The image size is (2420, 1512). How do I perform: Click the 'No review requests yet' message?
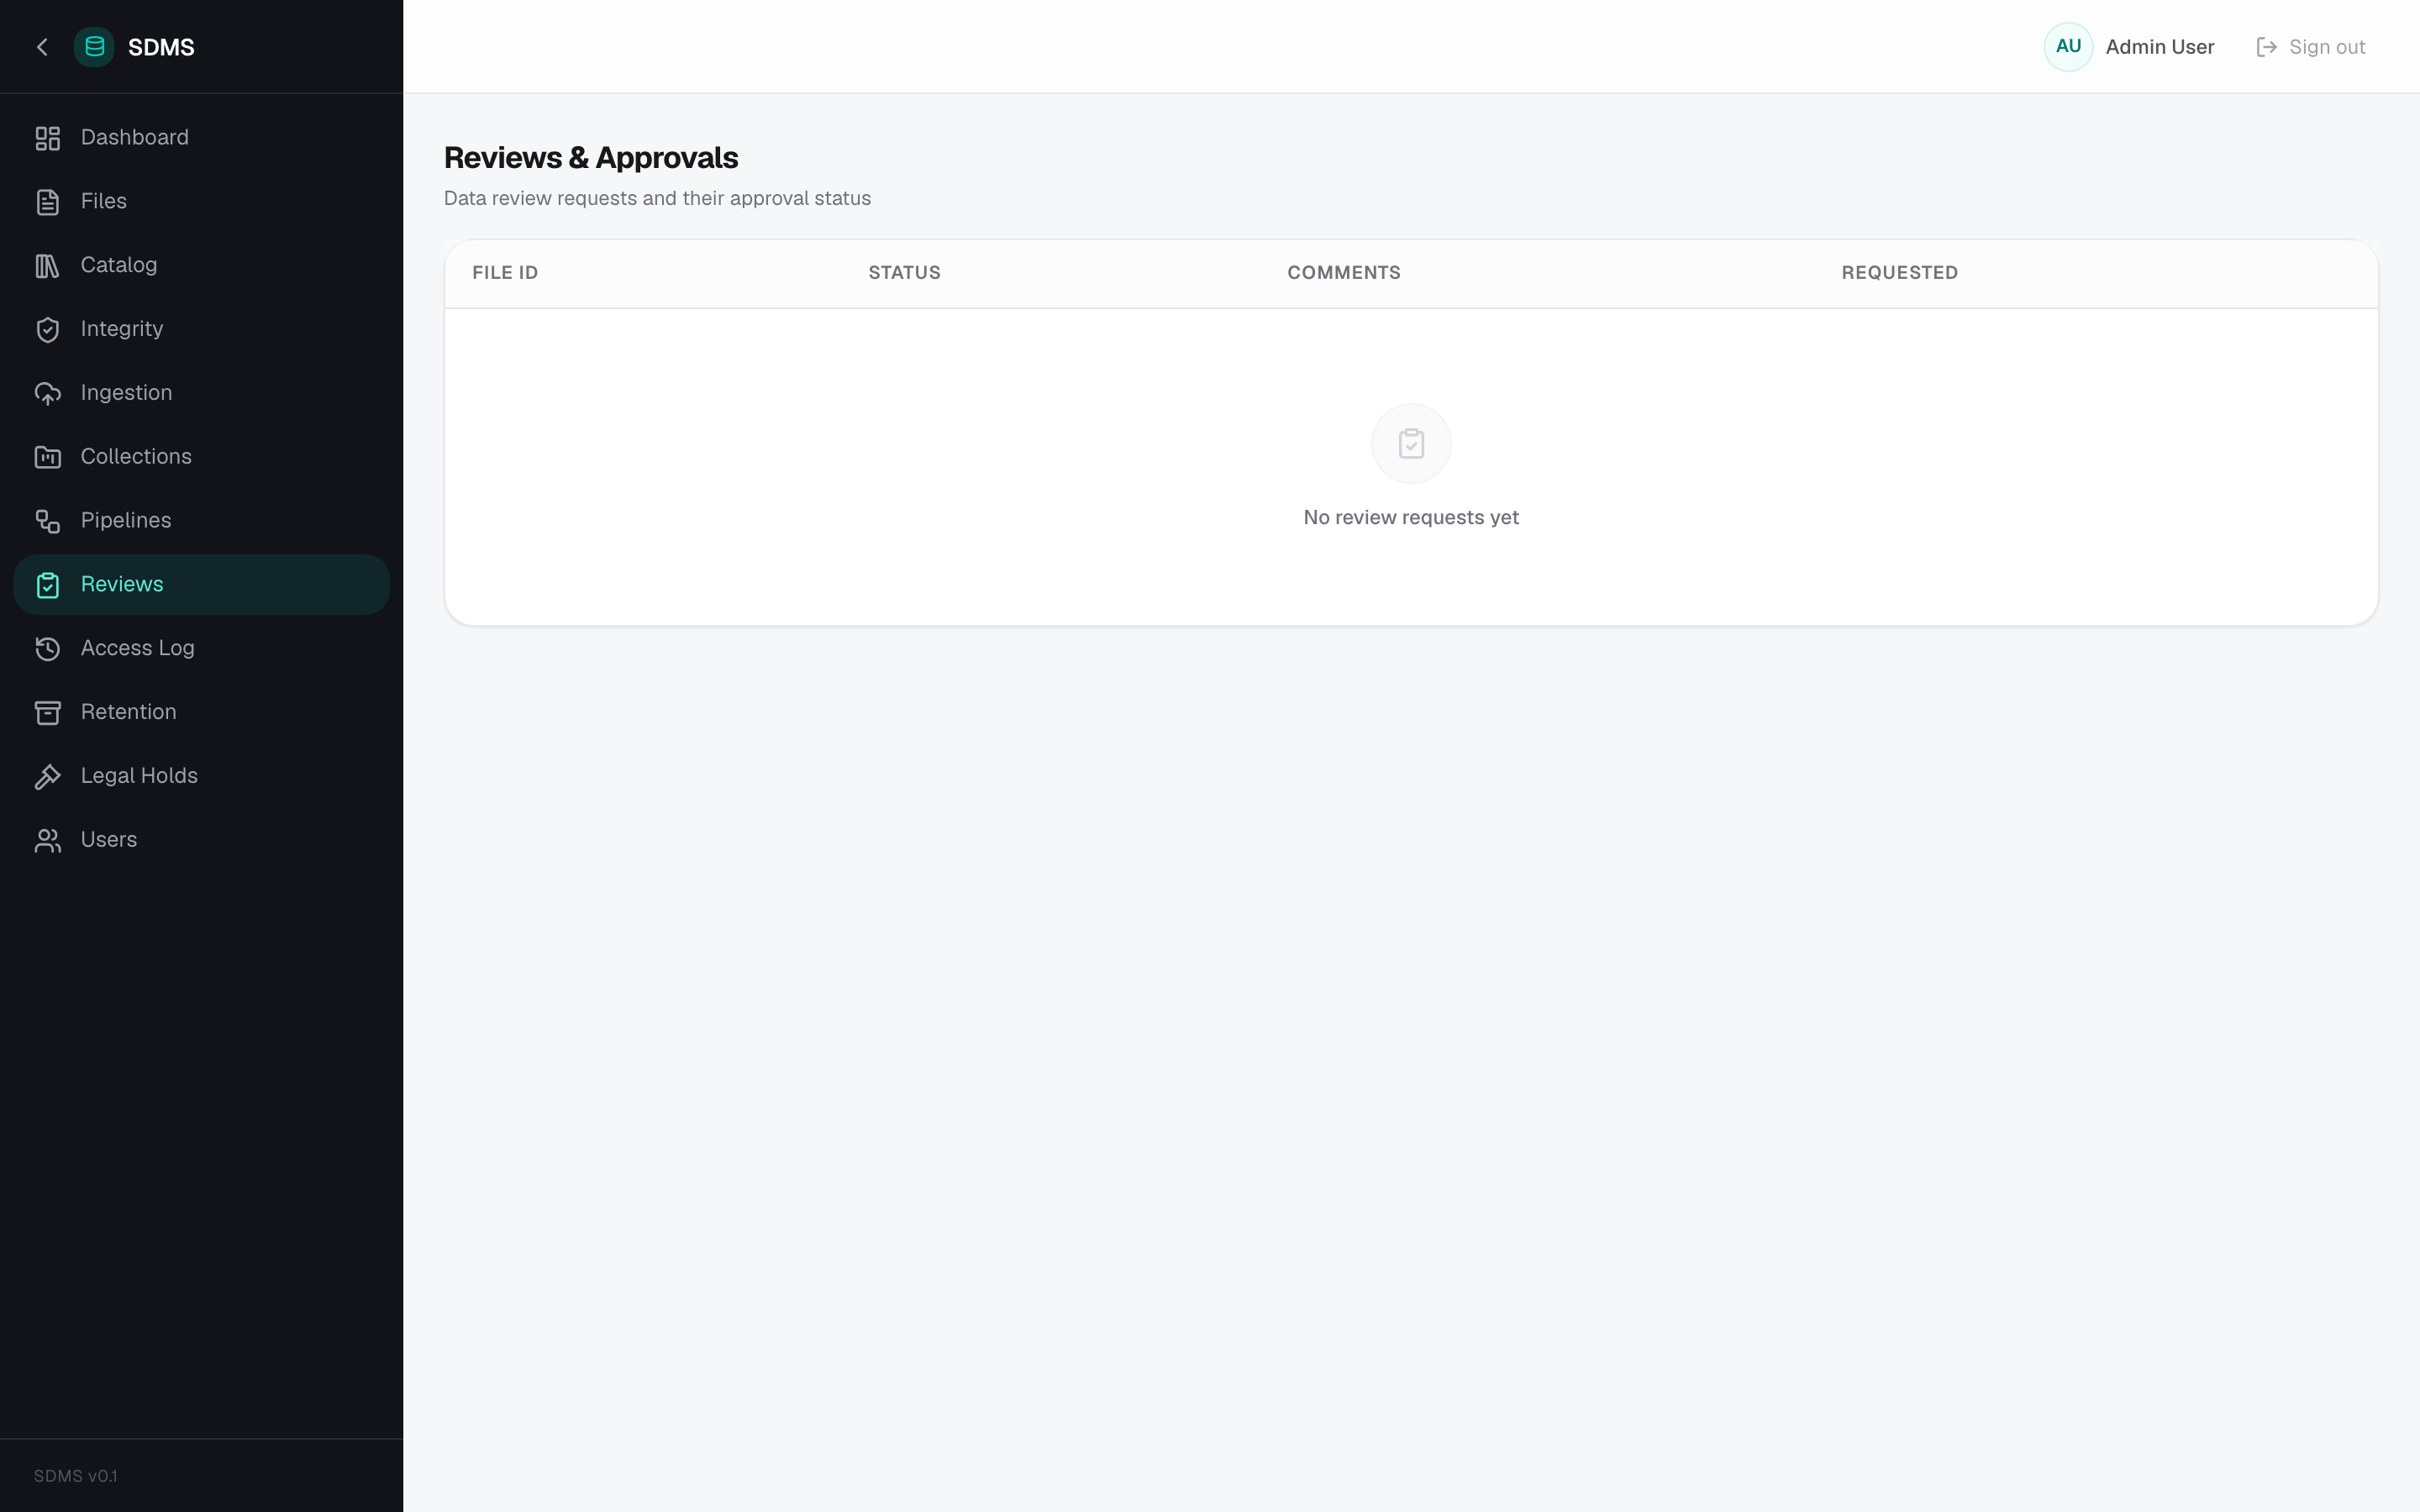(x=1411, y=517)
